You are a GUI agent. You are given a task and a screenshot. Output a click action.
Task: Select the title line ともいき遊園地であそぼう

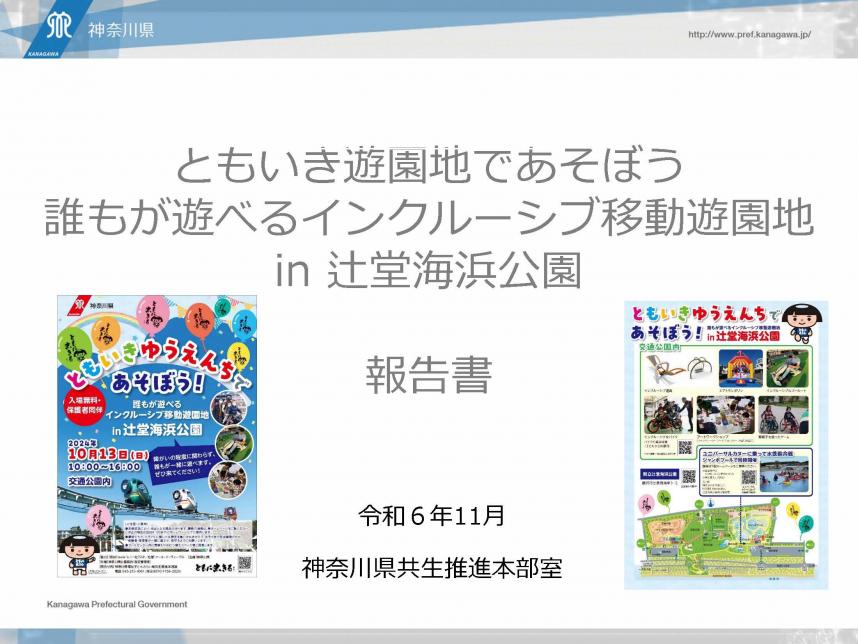[429, 163]
